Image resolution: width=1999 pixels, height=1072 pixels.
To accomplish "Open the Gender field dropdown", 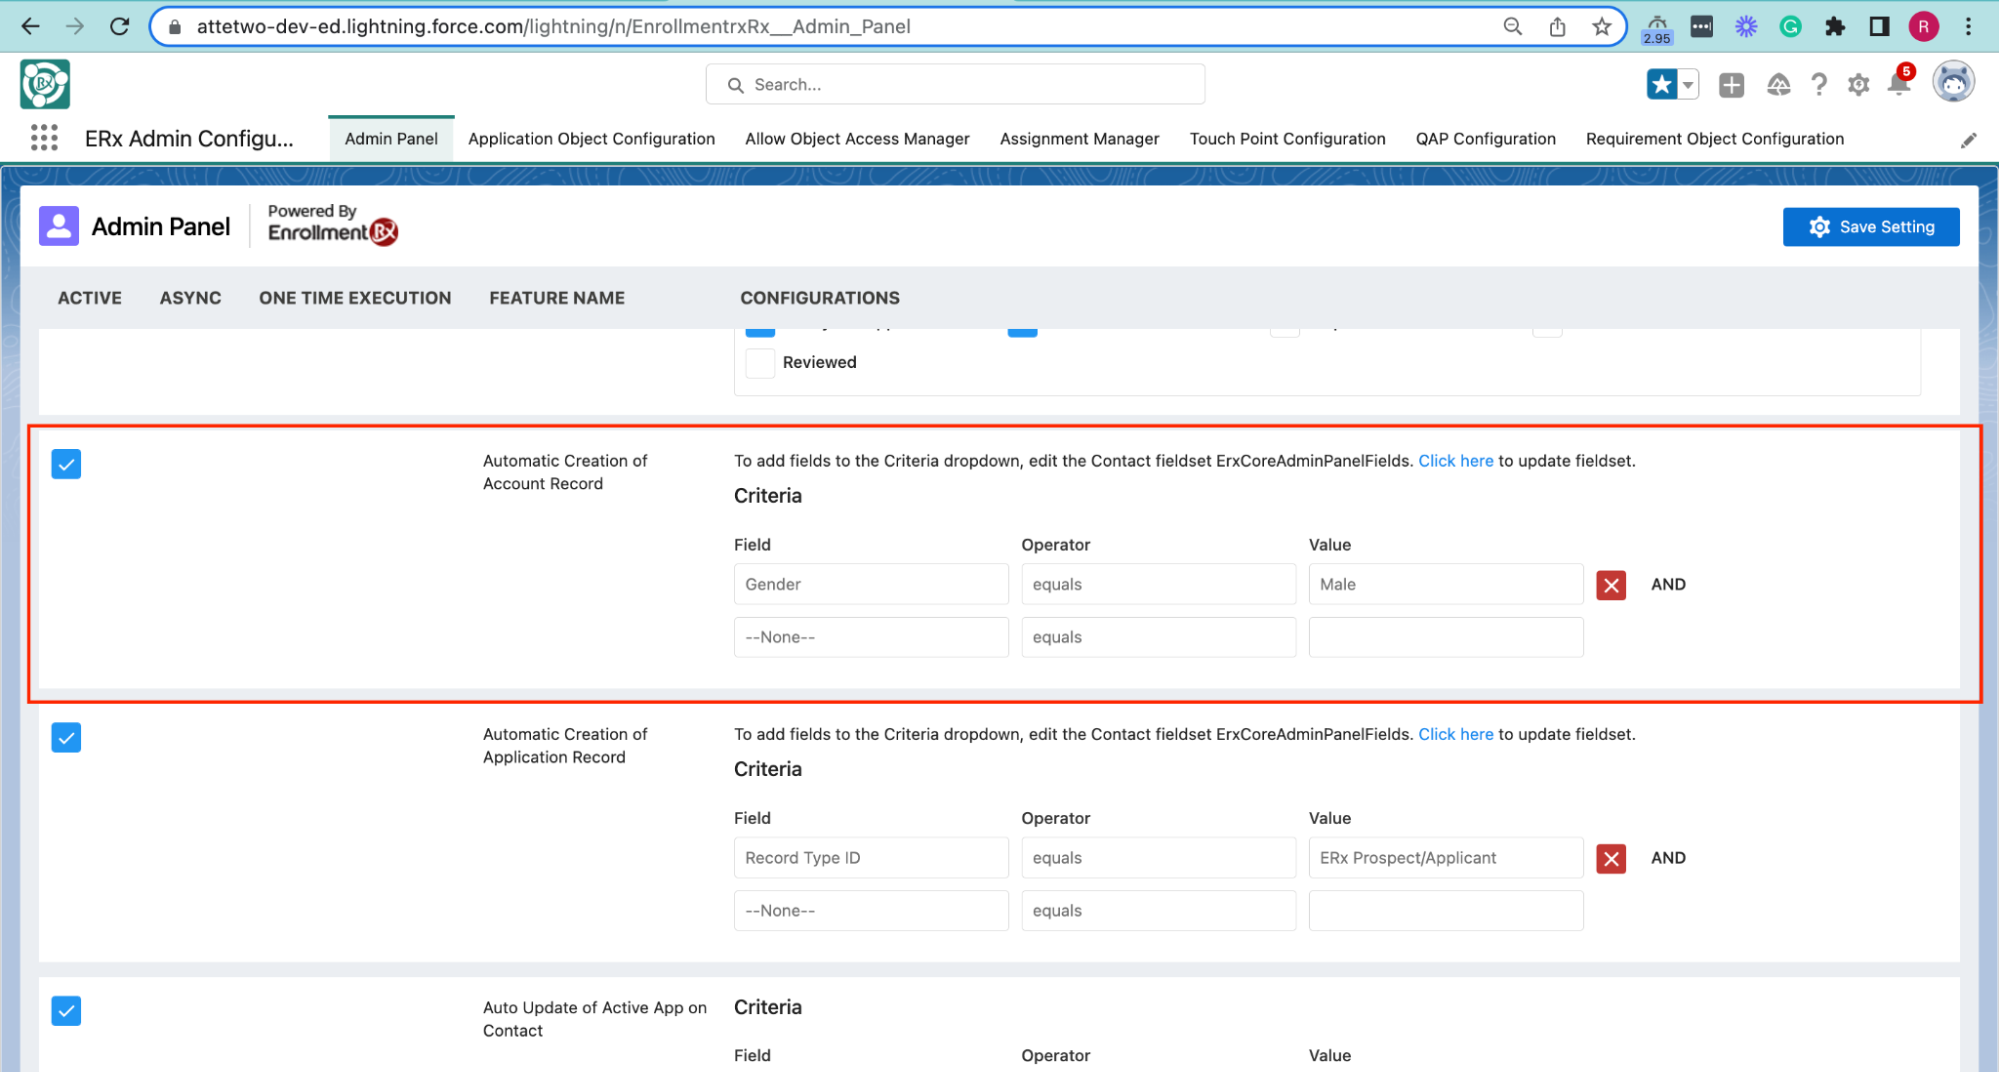I will 870,584.
